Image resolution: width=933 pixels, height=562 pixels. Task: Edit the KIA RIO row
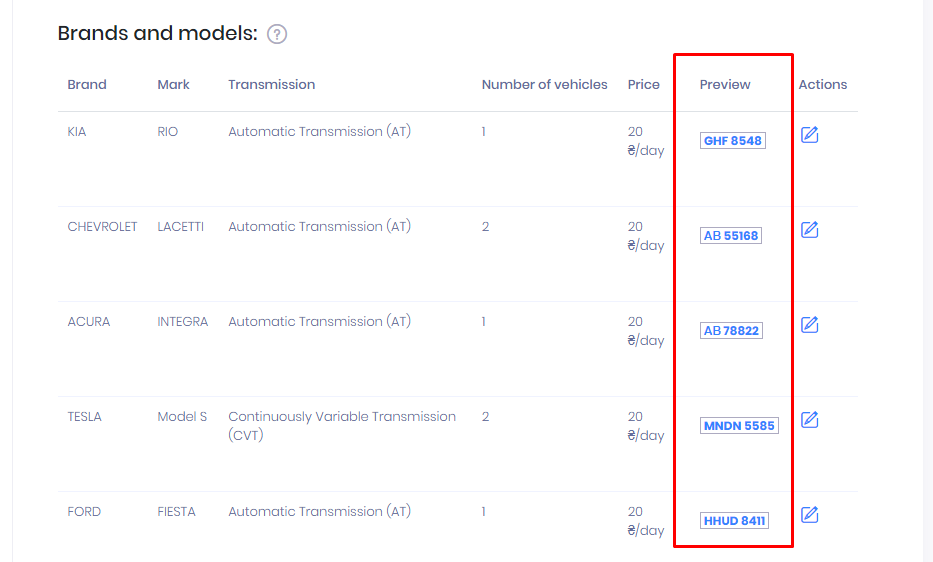pyautogui.click(x=810, y=134)
